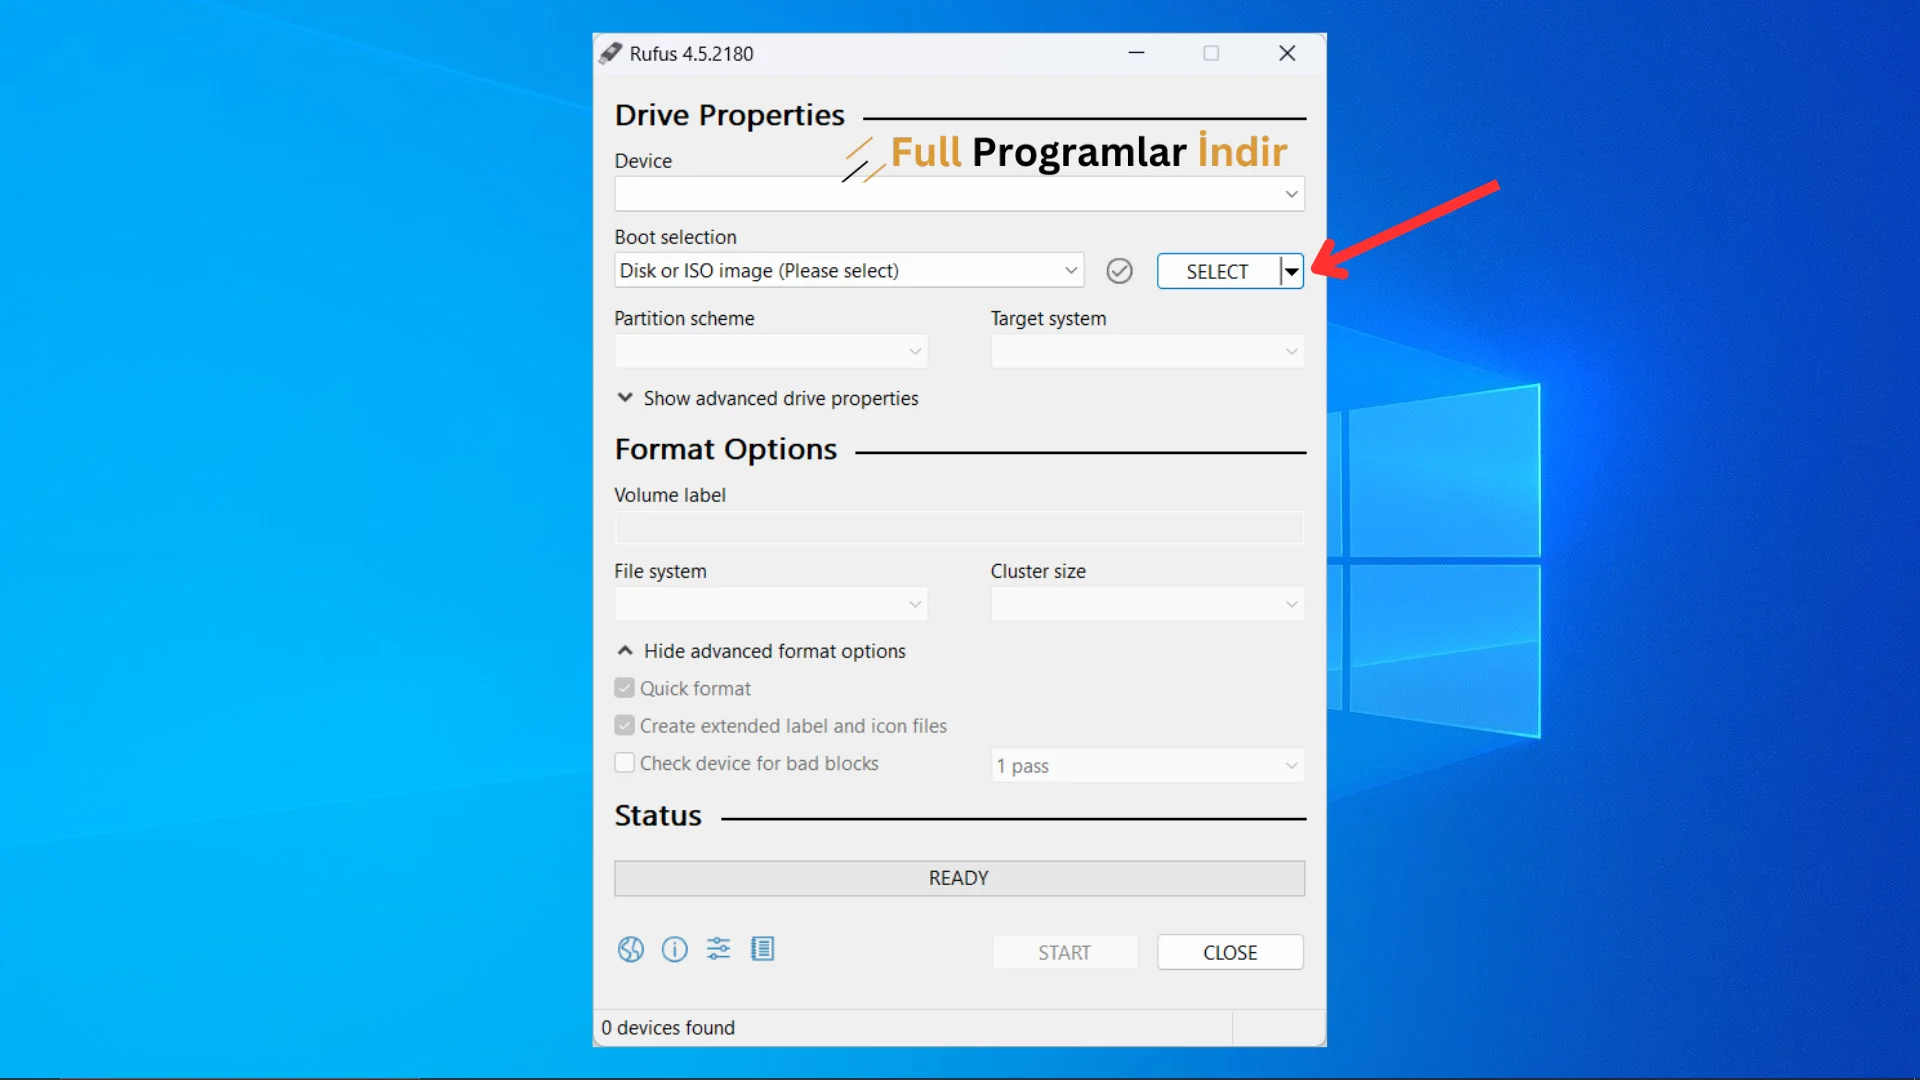This screenshot has width=1920, height=1080.
Task: Open the language globe icon
Action: [631, 949]
